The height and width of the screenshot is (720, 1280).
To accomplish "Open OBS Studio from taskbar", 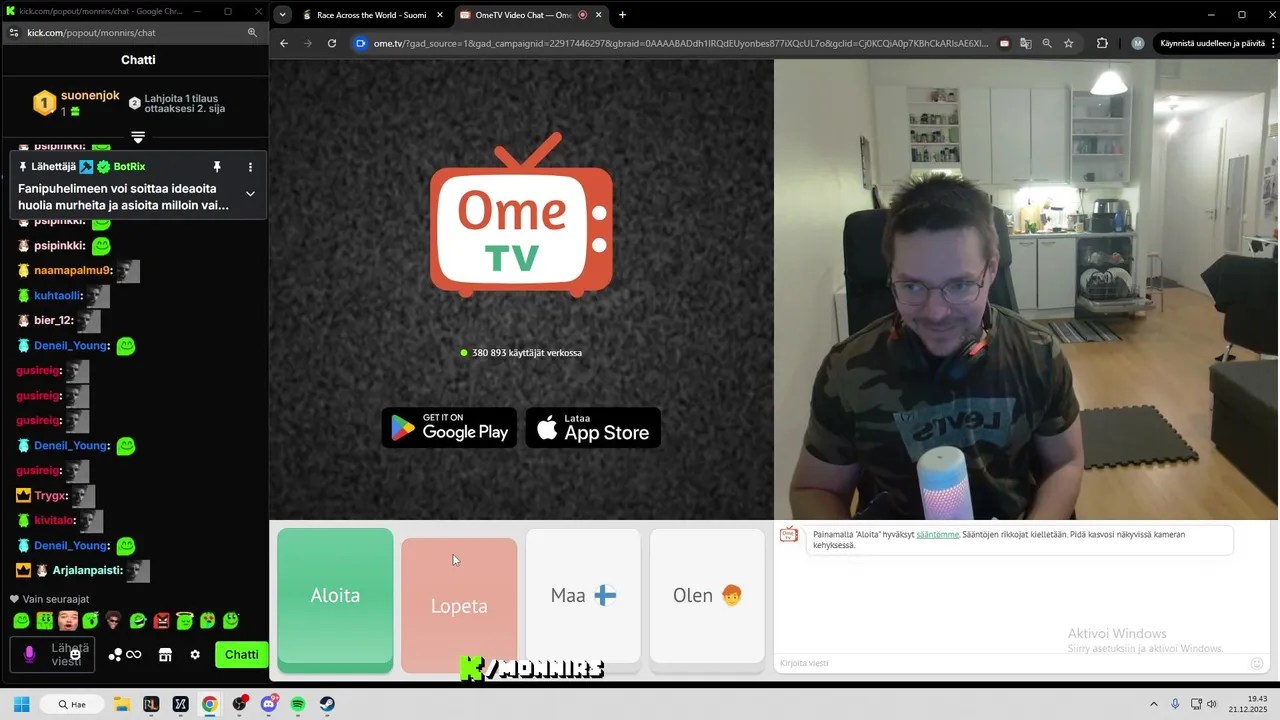I will tap(239, 704).
